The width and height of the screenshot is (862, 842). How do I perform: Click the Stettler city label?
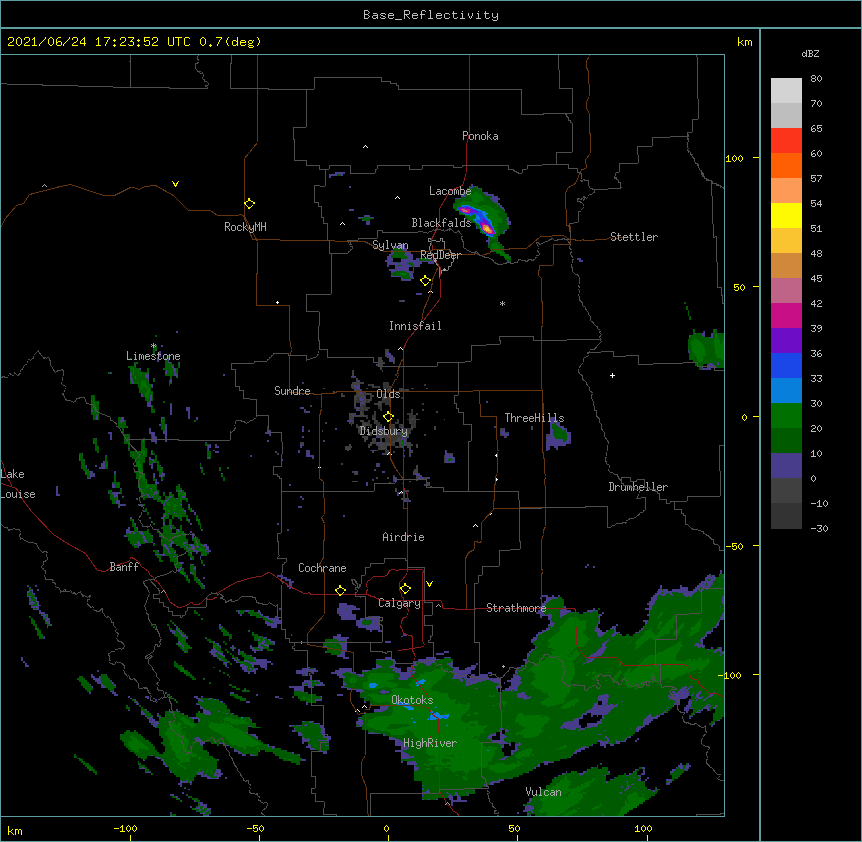point(634,237)
